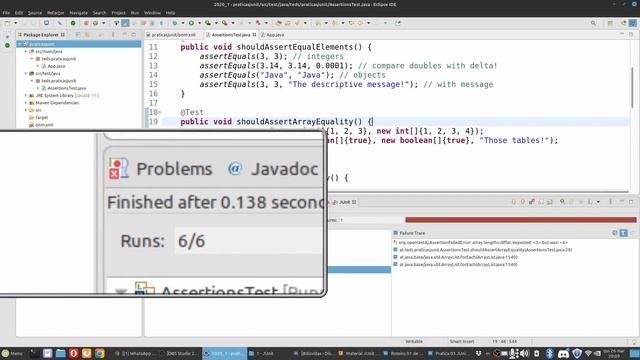This screenshot has height=360, width=640.
Task: Collapse the src/test/java folder
Action: point(26,73)
